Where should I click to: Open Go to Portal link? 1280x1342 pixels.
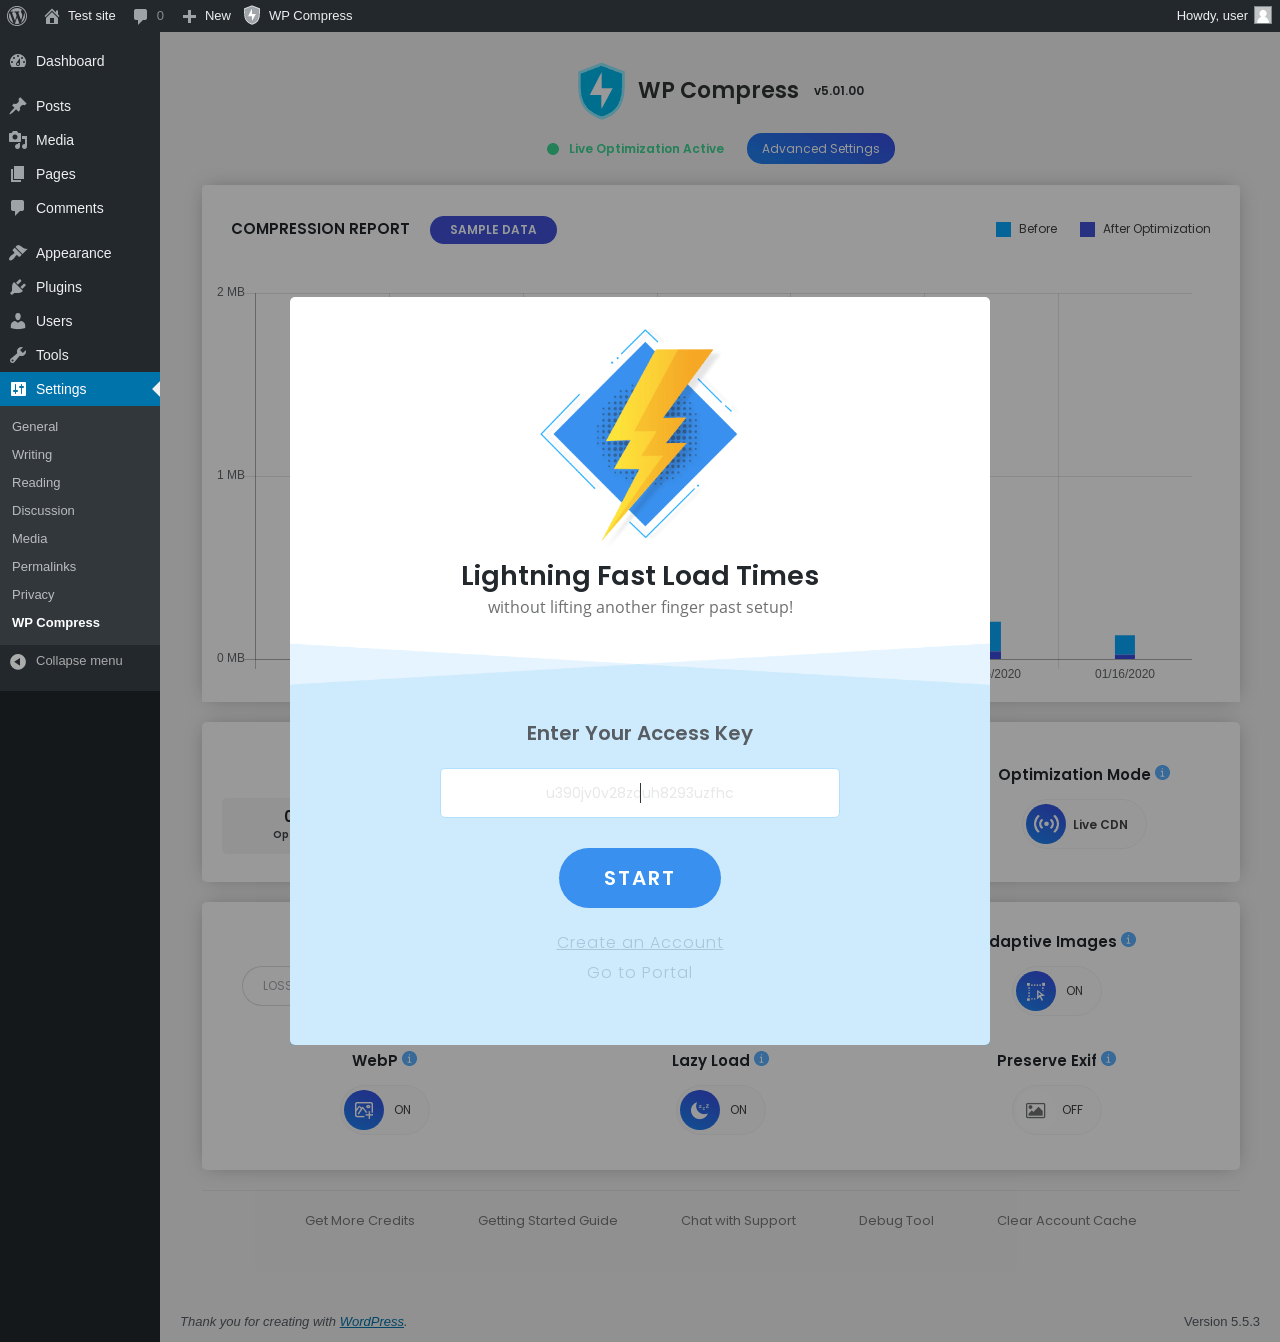point(640,972)
